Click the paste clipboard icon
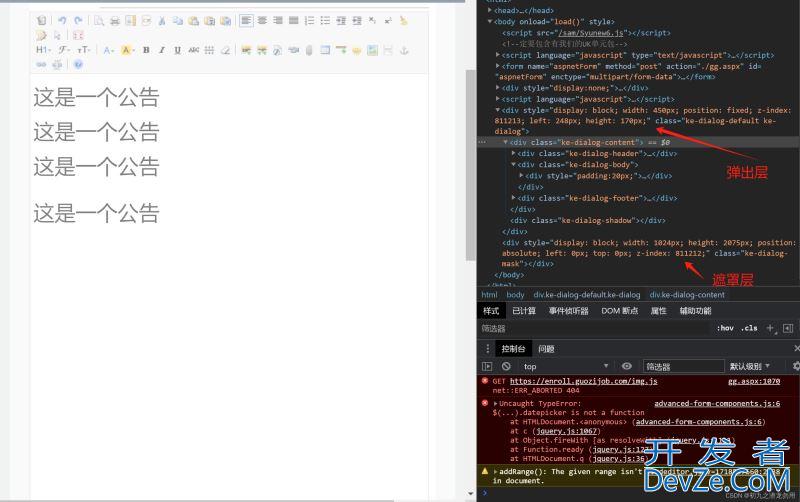This screenshot has width=800, height=502. tap(193, 20)
